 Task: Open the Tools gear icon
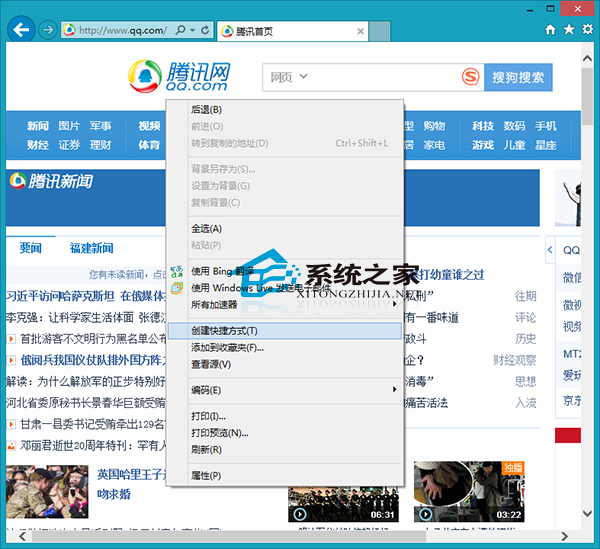587,29
